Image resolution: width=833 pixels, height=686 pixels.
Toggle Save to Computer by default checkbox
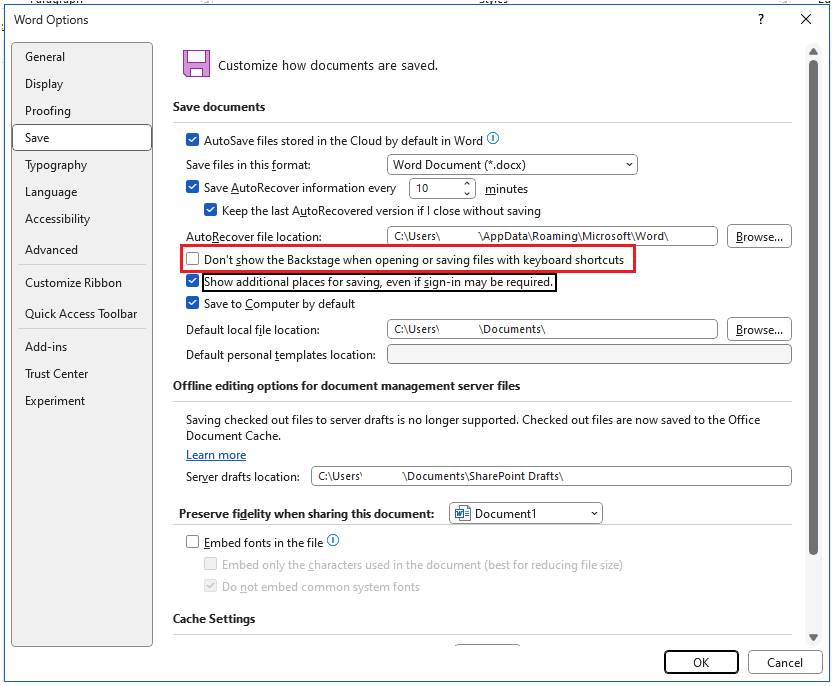(x=192, y=303)
